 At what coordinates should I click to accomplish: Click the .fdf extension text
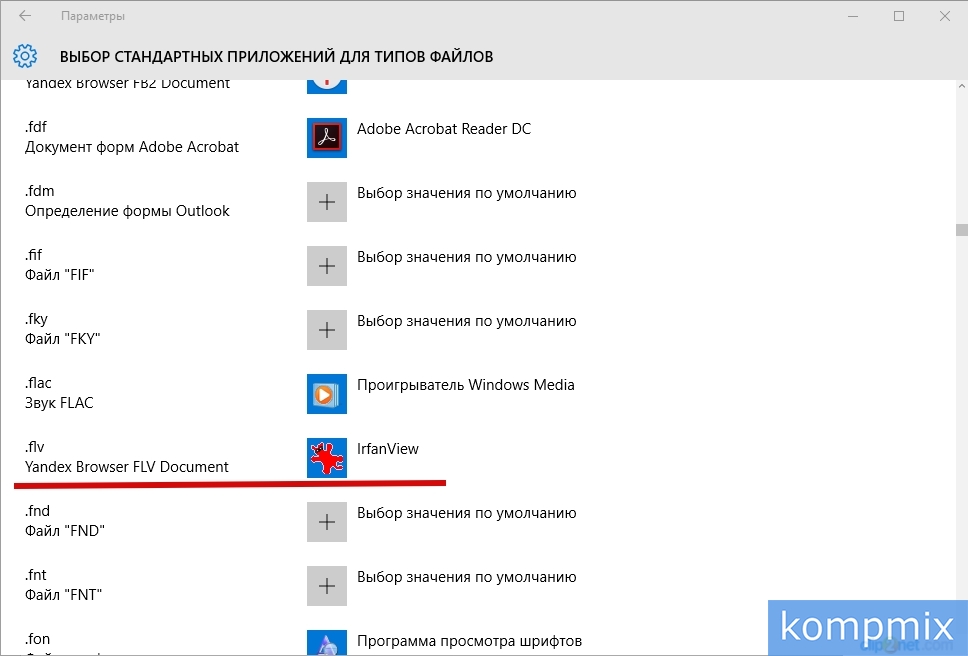(x=36, y=127)
